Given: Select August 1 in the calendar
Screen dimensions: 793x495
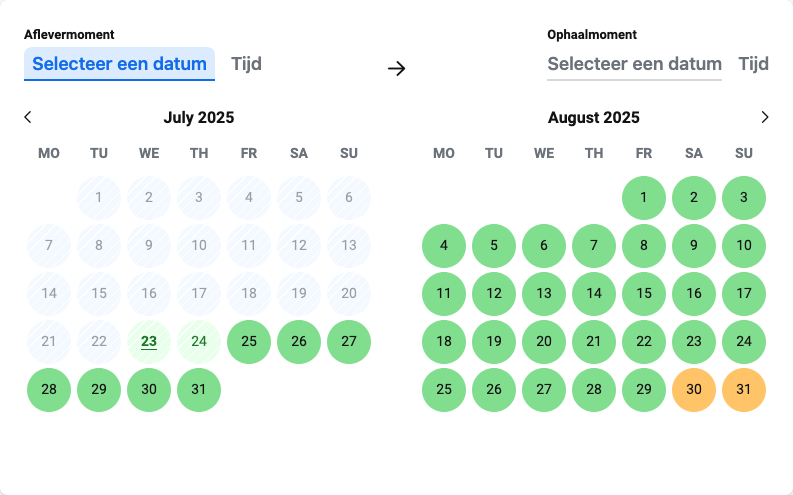Looking at the screenshot, I should click(644, 198).
